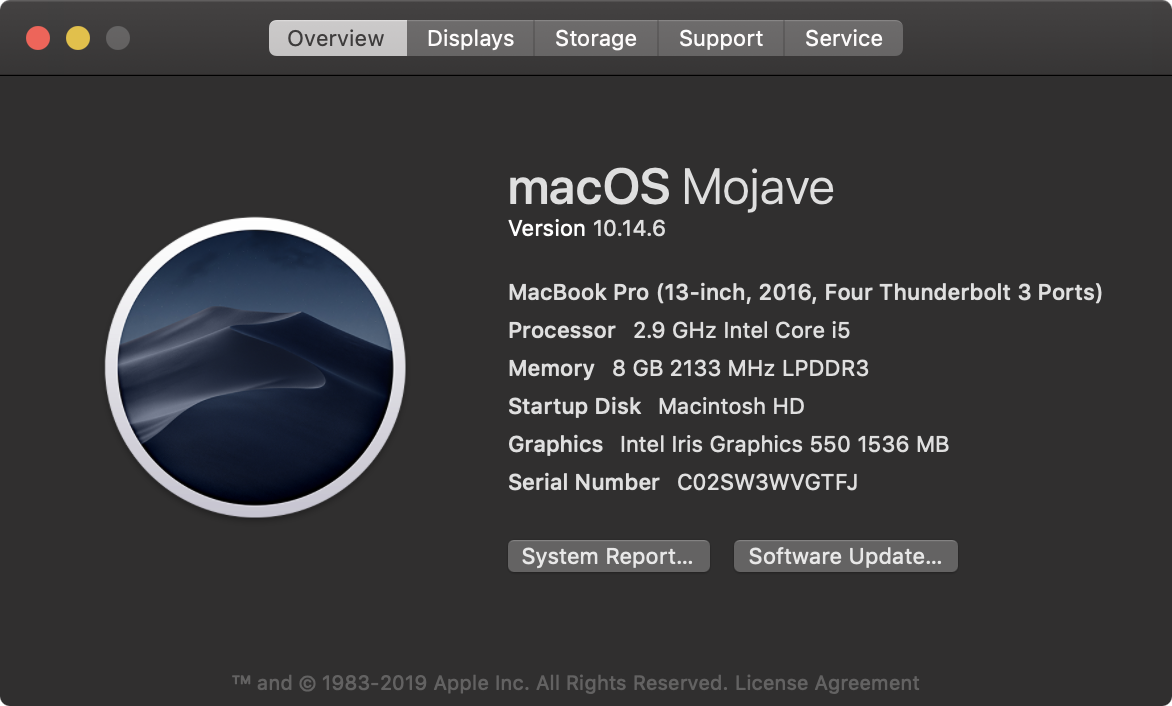Viewport: 1172px width, 706px height.
Task: Click the macOS Mojave desert logo
Action: [x=256, y=367]
